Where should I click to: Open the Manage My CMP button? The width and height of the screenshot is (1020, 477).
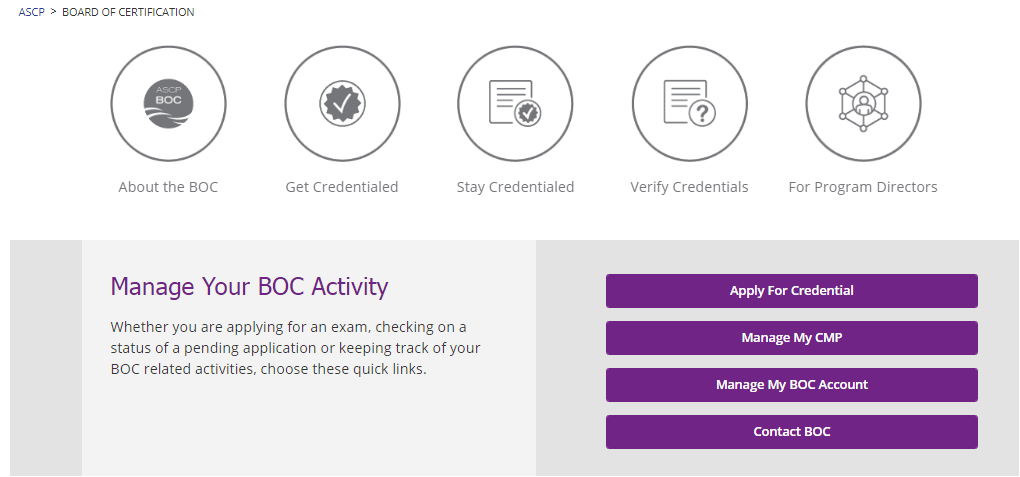tap(792, 338)
